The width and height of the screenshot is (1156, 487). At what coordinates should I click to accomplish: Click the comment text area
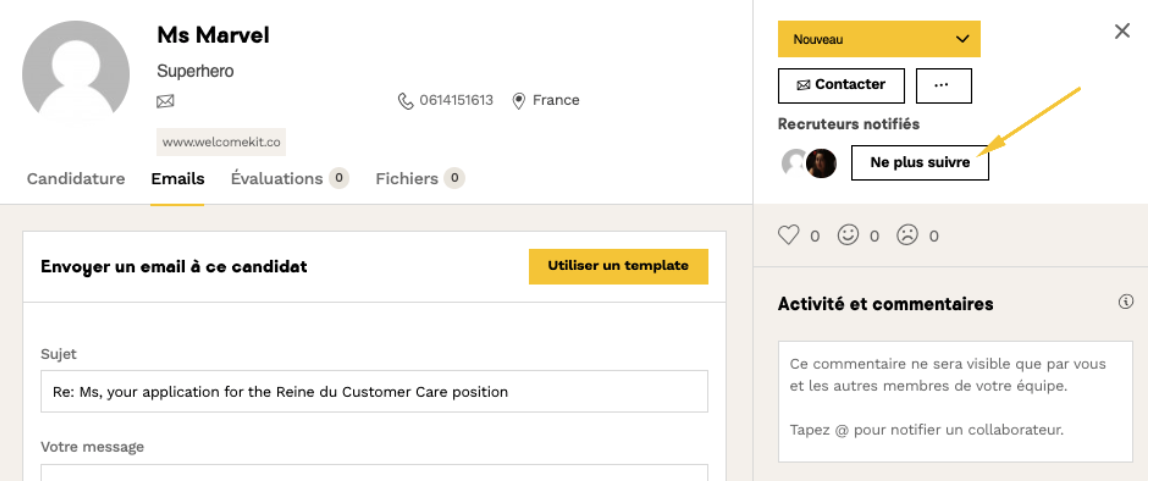954,400
